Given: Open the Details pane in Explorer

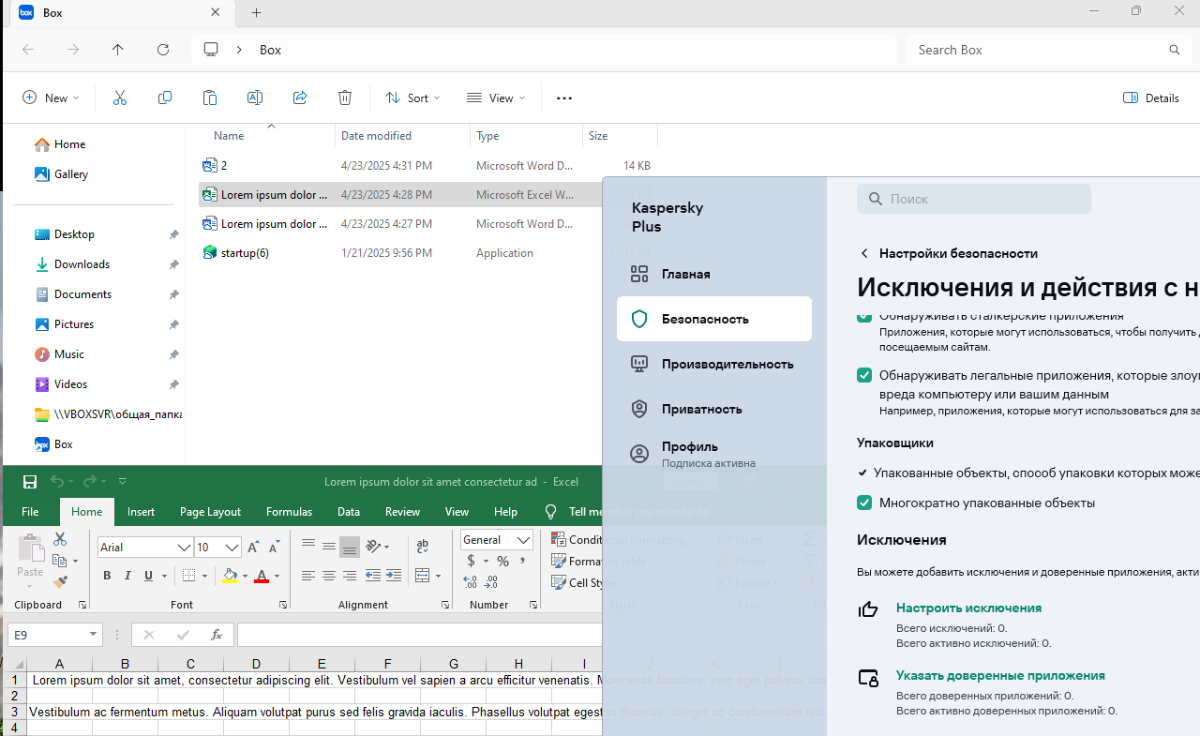Looking at the screenshot, I should coord(1151,98).
